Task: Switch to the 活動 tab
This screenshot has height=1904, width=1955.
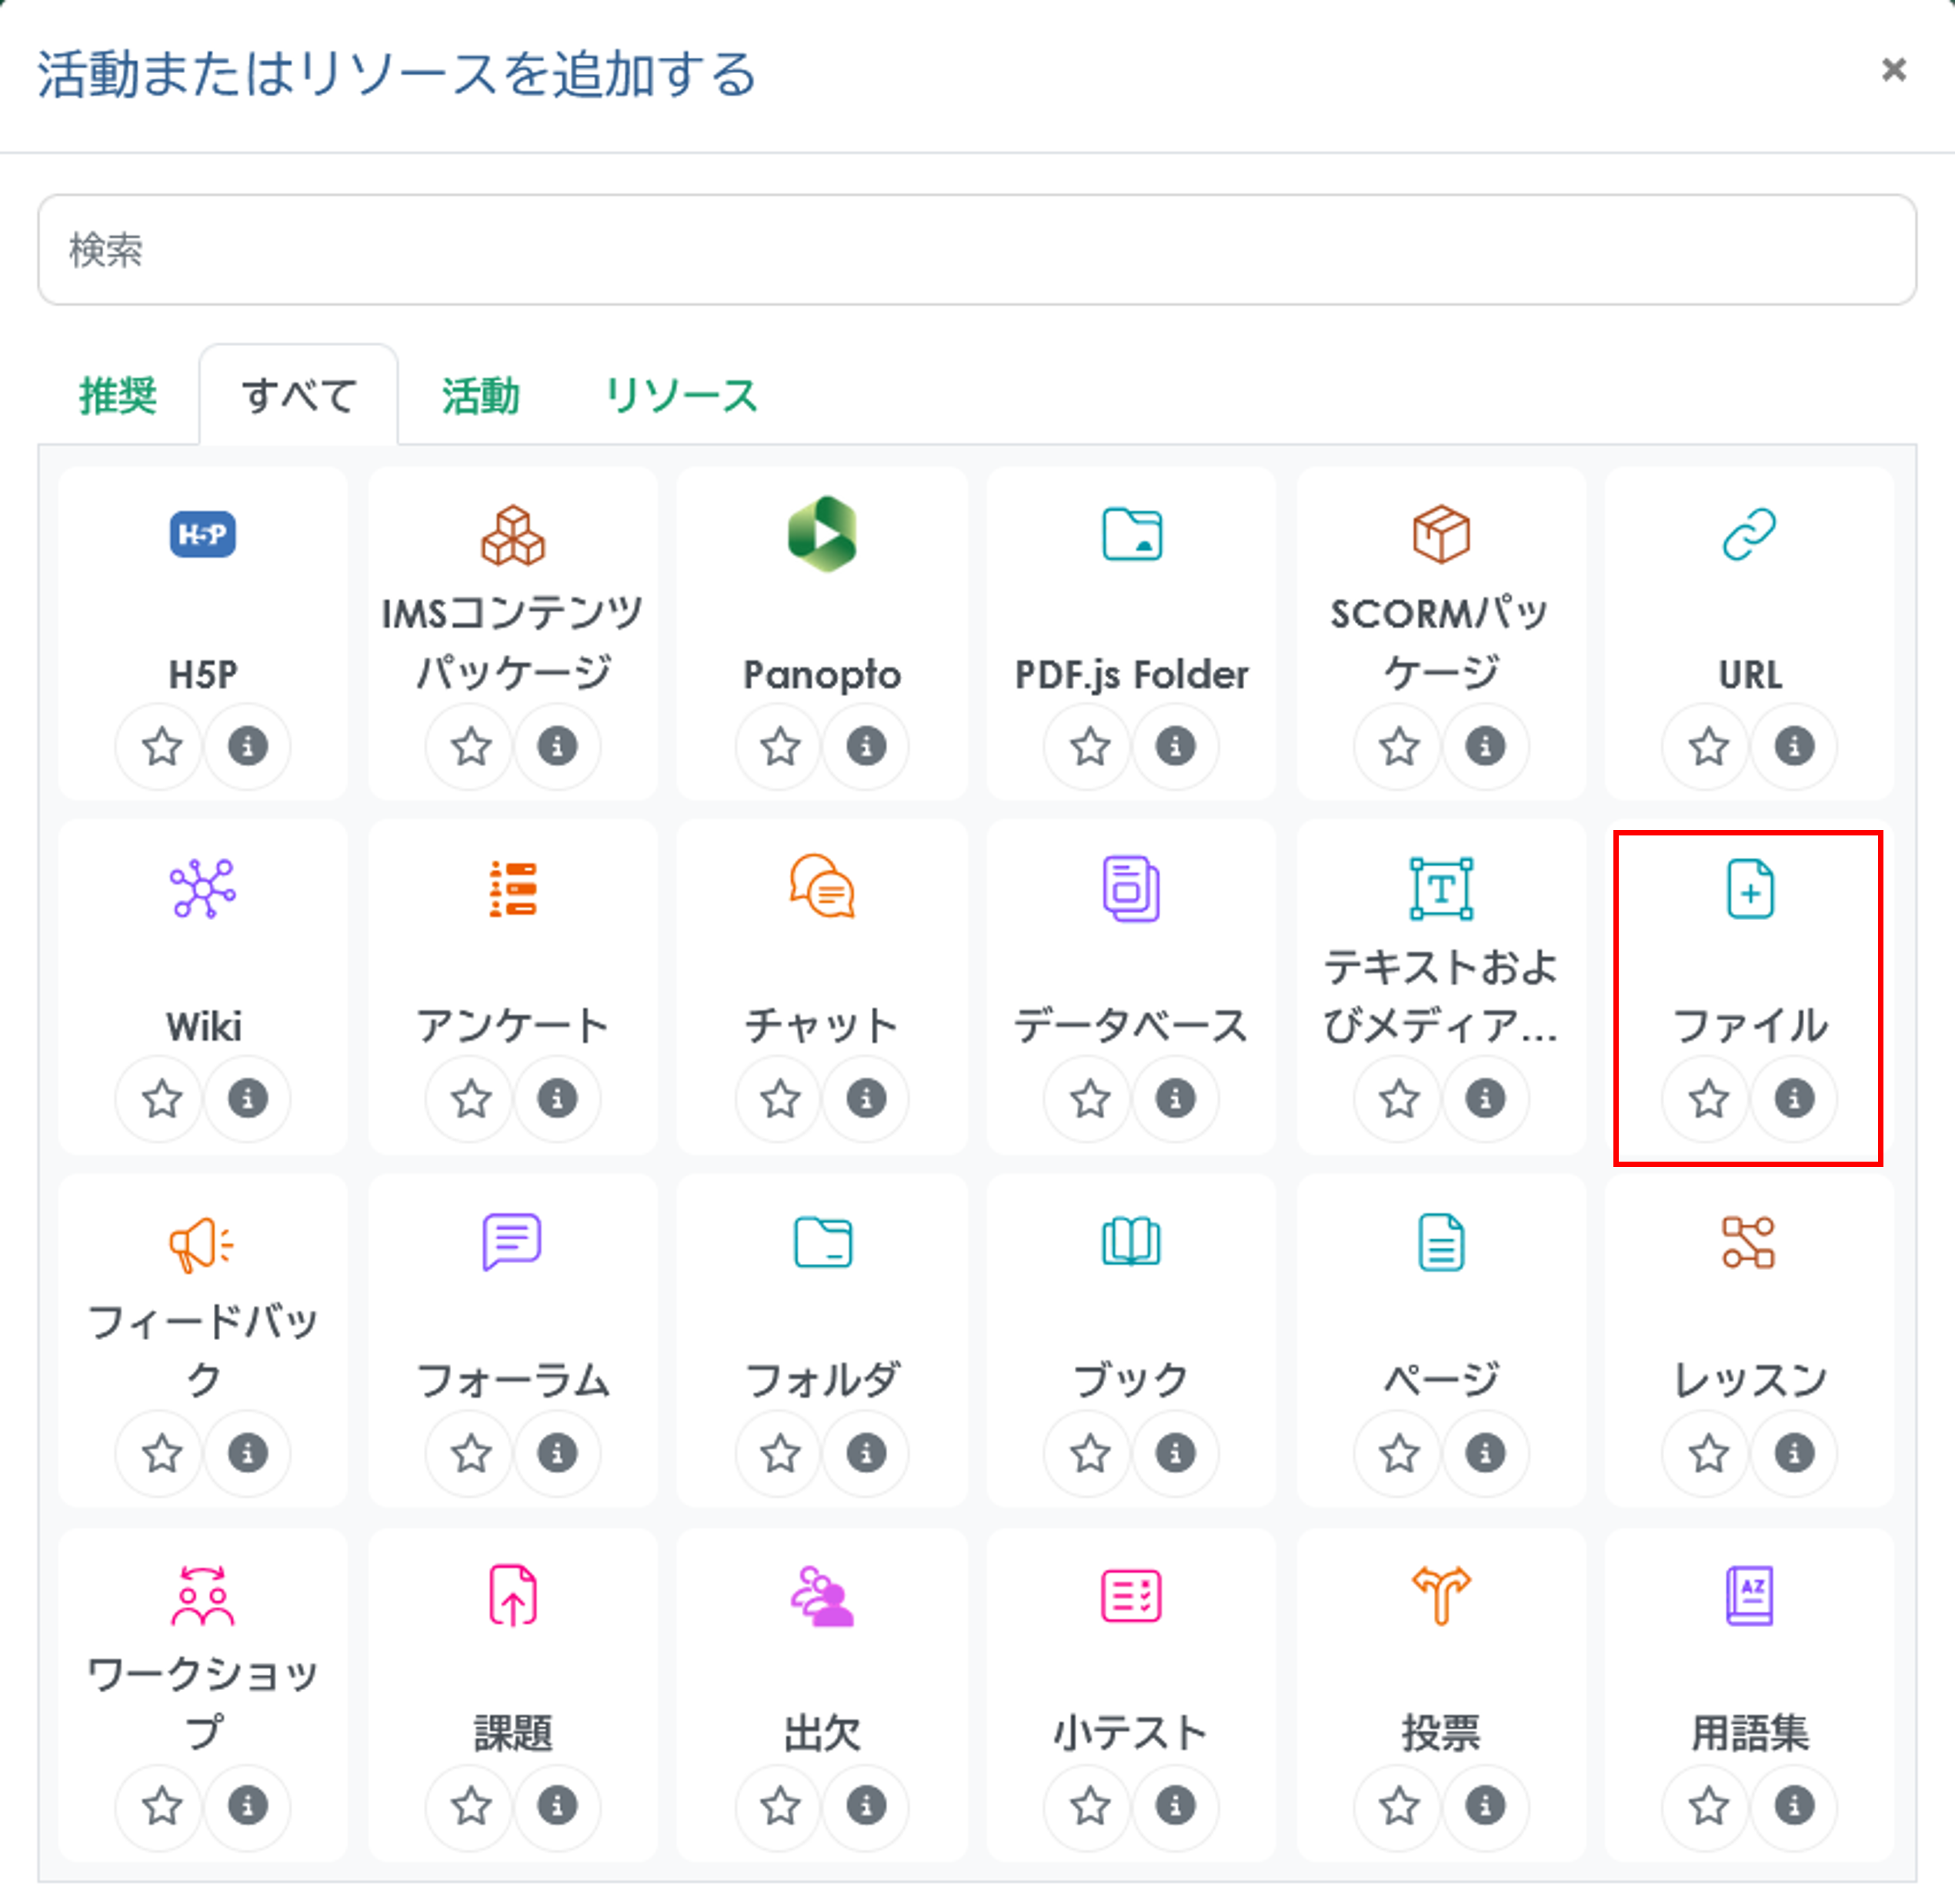Action: click(x=480, y=396)
